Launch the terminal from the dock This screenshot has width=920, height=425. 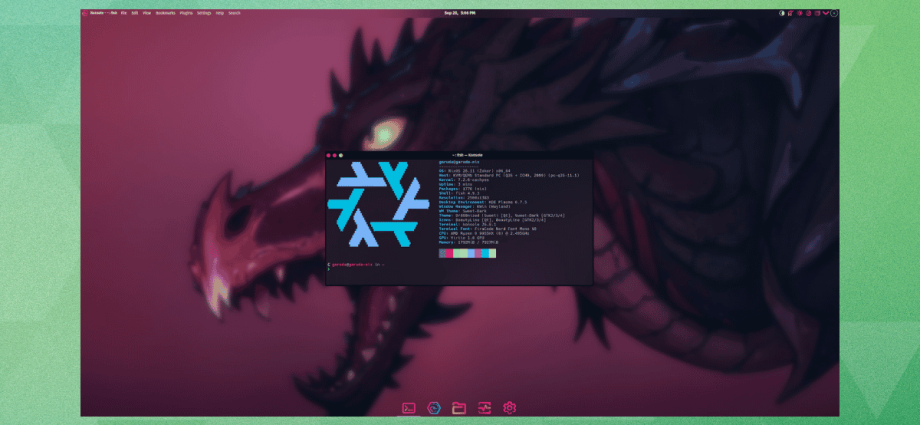409,407
